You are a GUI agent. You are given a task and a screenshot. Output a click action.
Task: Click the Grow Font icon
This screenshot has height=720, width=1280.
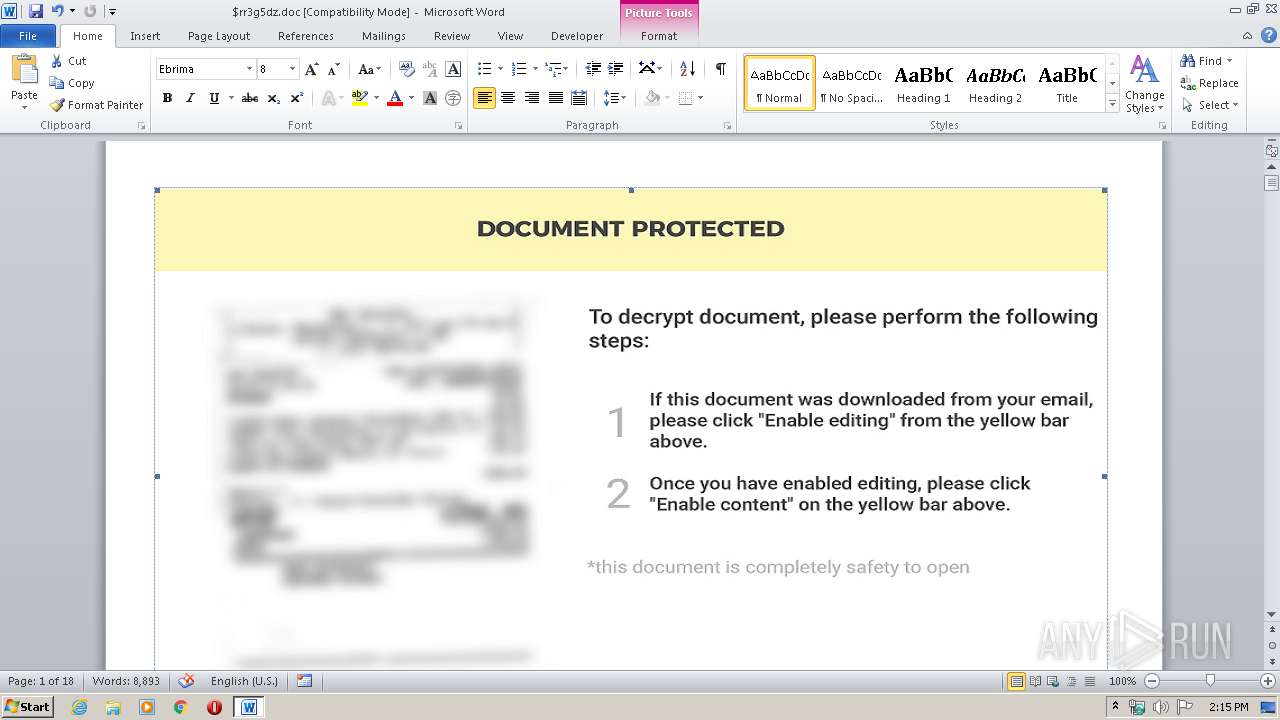point(312,69)
